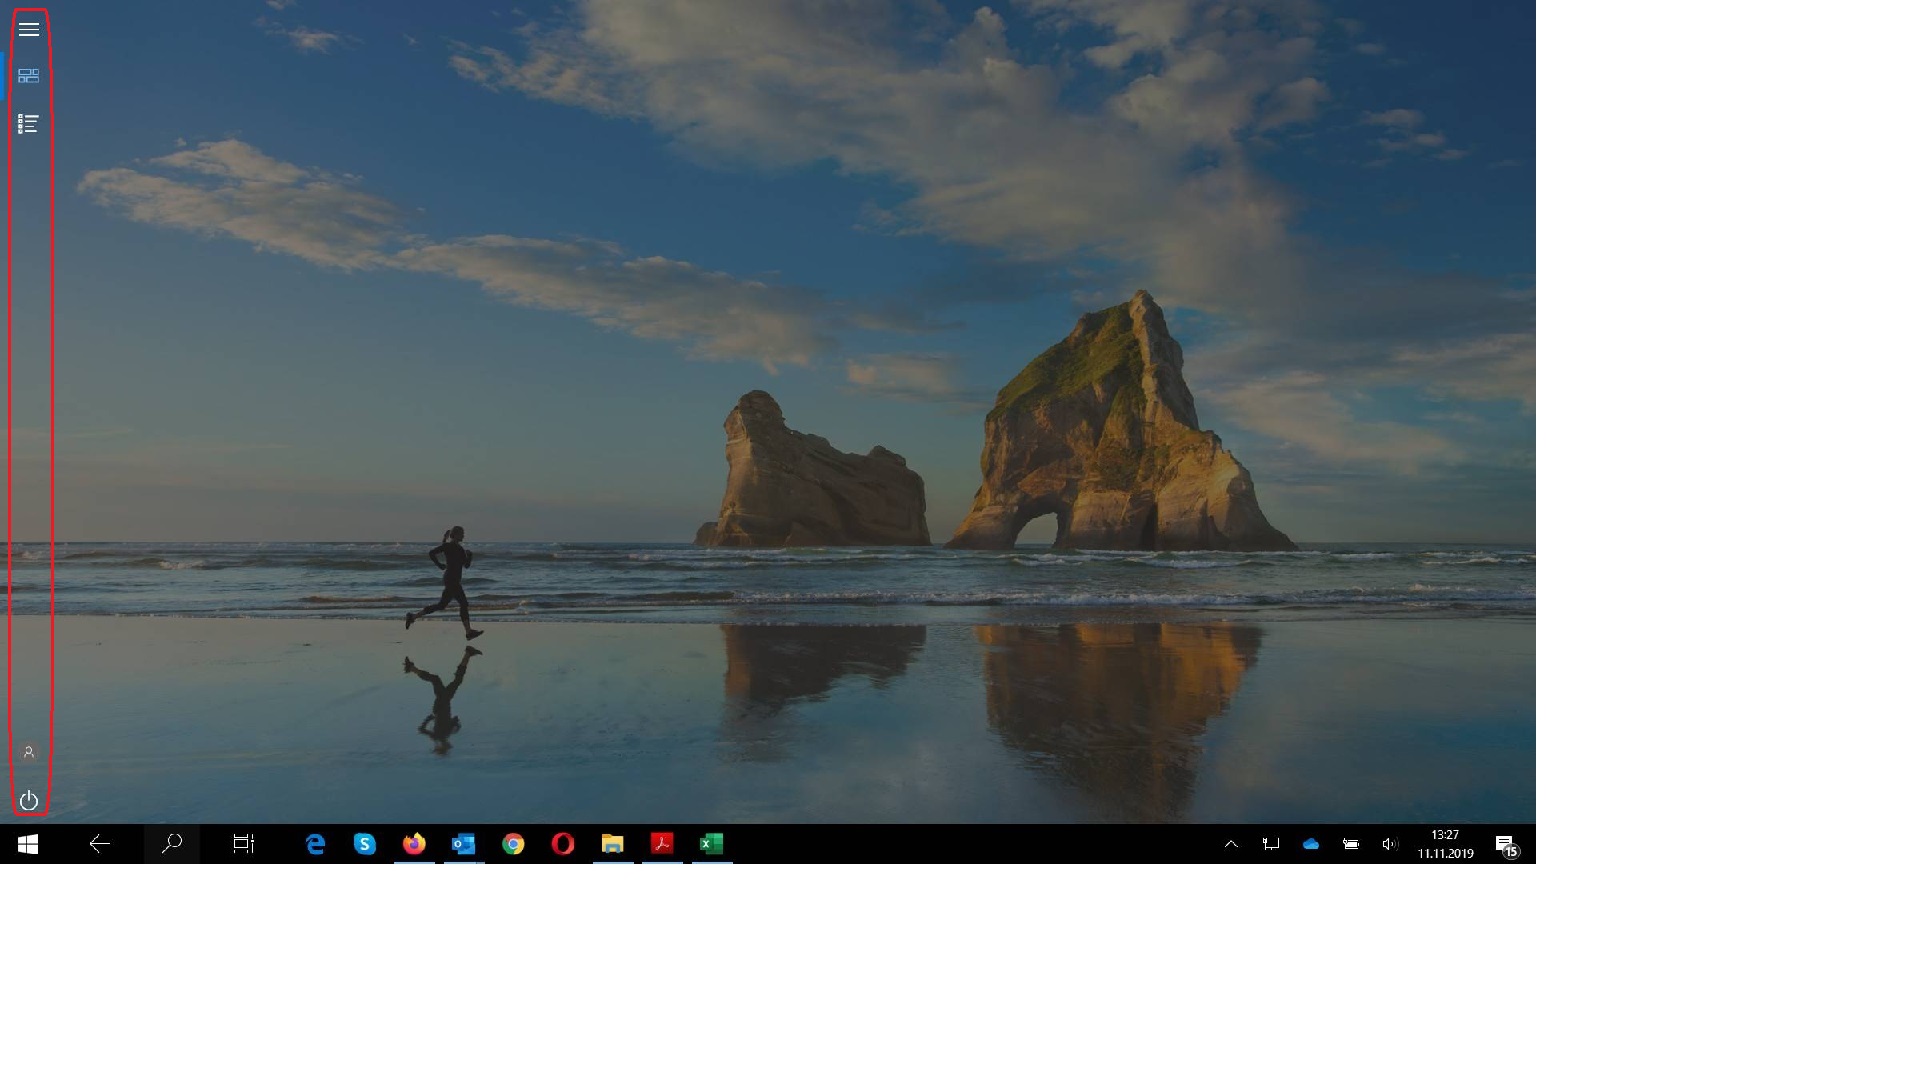This screenshot has width=1920, height=1080.
Task: Open Opera browser from taskbar
Action: point(563,844)
